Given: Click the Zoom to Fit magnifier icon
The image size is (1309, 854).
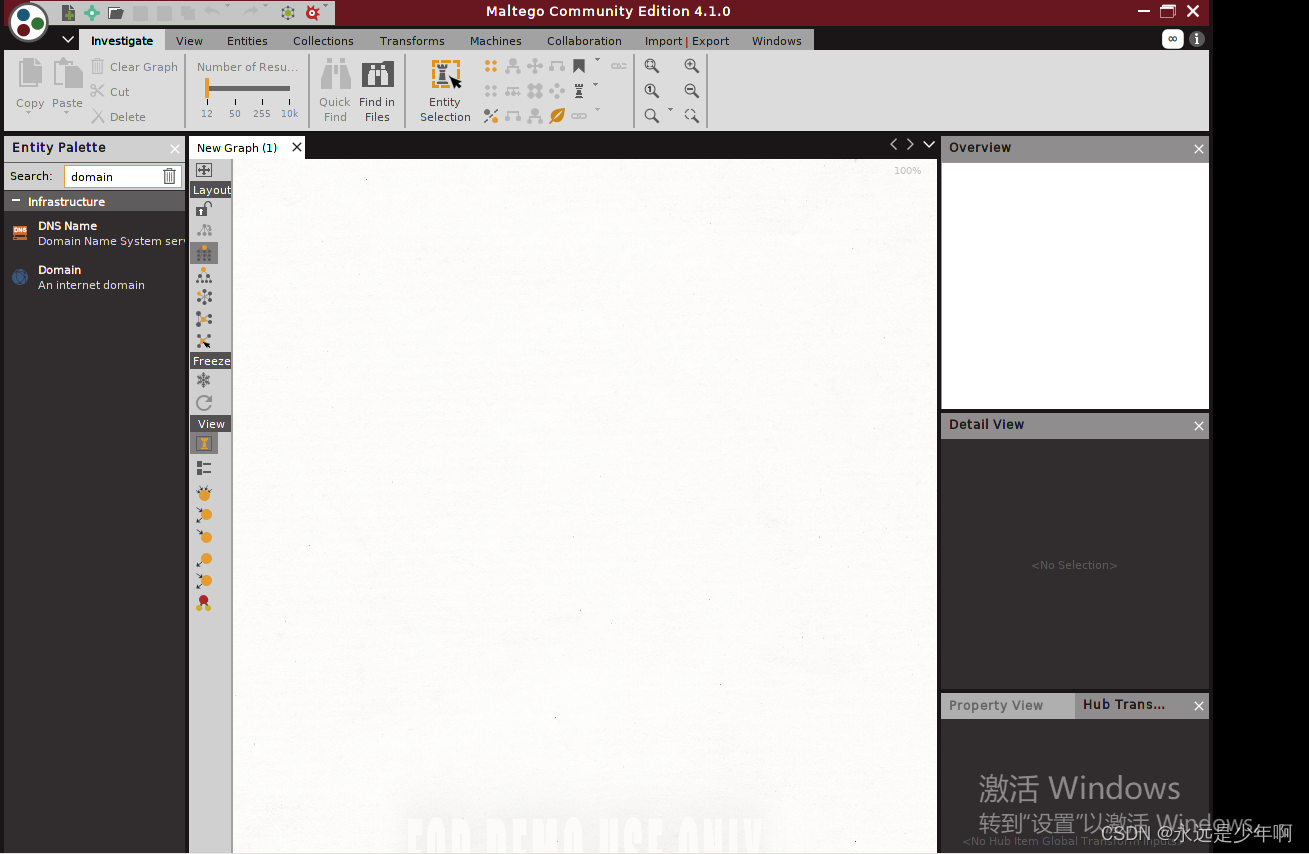Looking at the screenshot, I should [x=652, y=66].
